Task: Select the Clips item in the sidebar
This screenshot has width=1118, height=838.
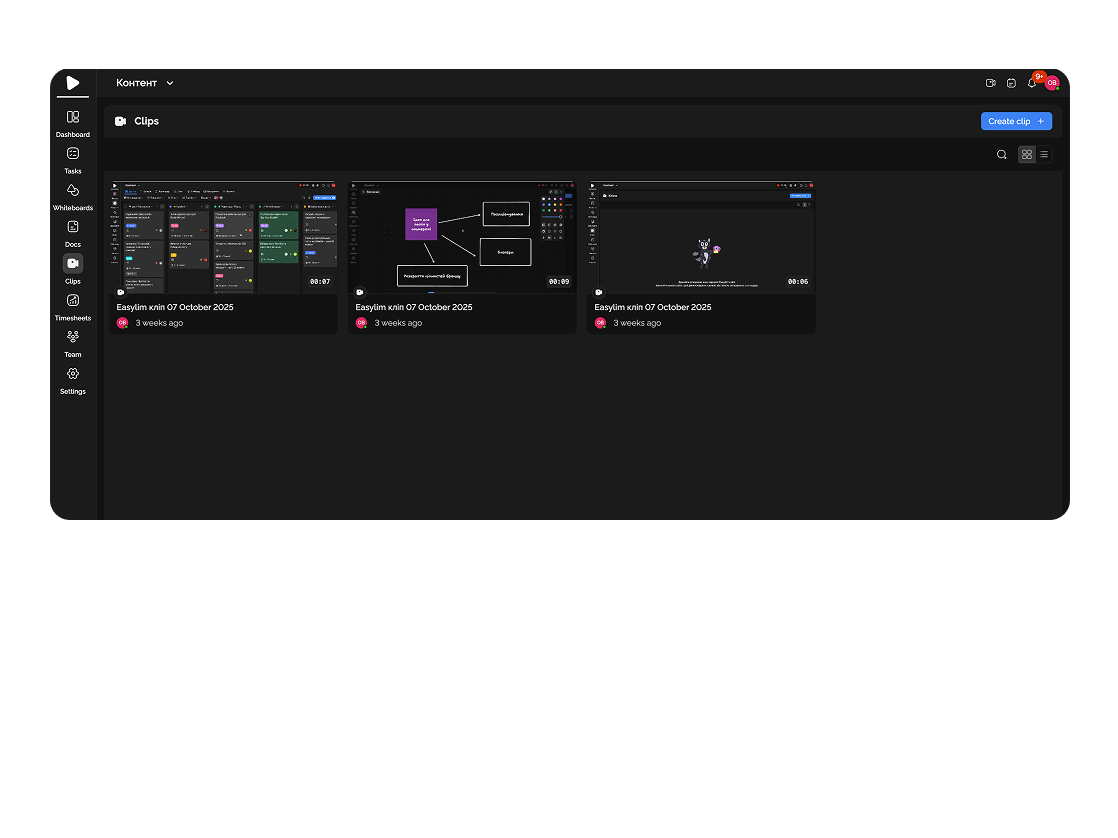Action: [73, 269]
